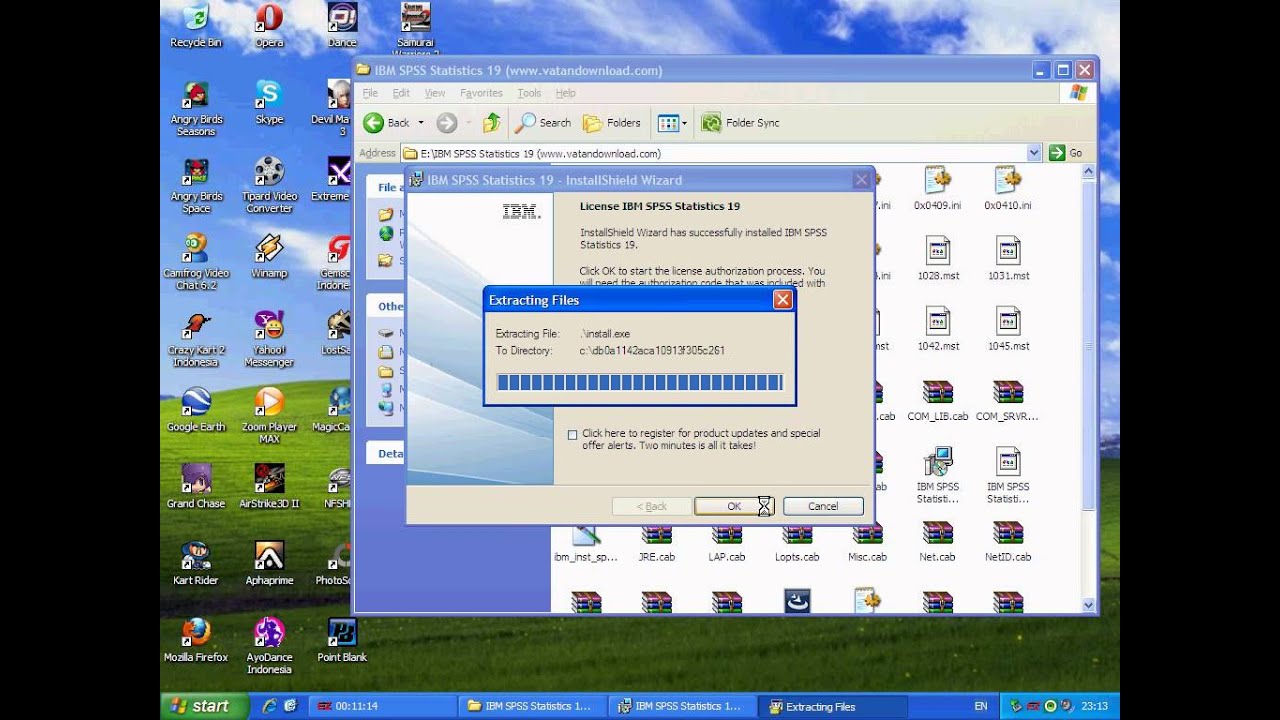Click OK in the InstallShield Wizard
Screen dimensions: 1280x720
[x=734, y=506]
